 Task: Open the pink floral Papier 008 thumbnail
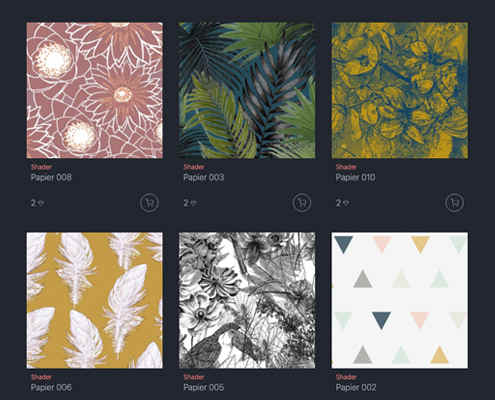(95, 90)
